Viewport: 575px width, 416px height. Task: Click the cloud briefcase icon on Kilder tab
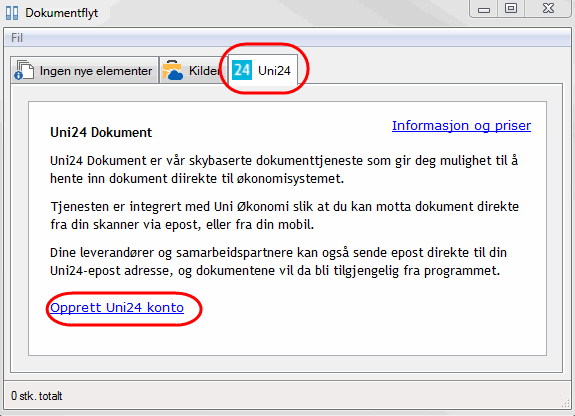click(x=172, y=70)
